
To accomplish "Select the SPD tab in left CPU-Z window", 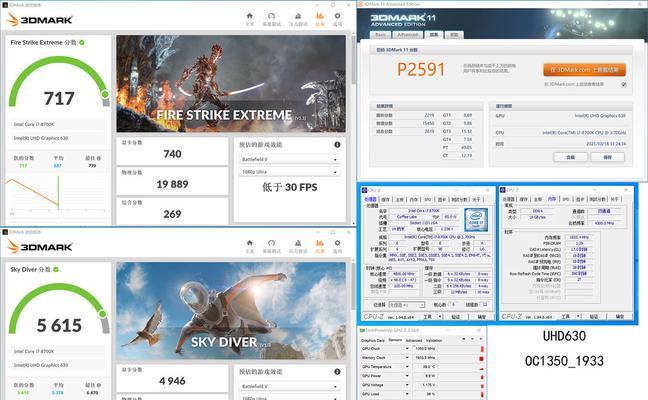I will [x=428, y=200].
